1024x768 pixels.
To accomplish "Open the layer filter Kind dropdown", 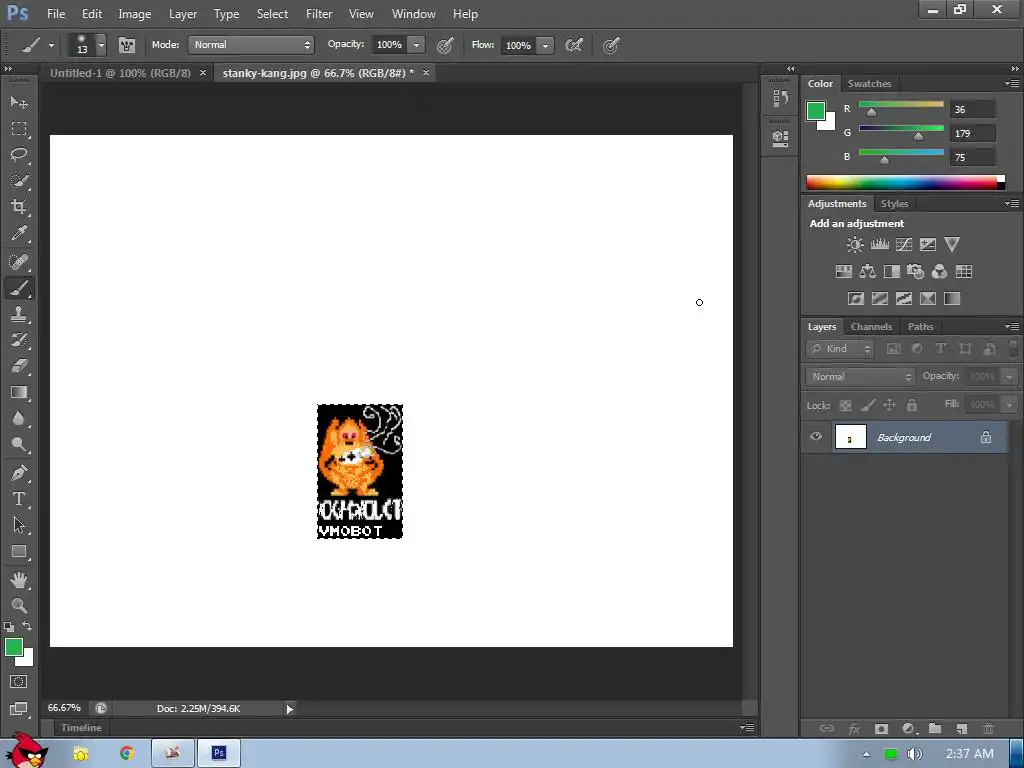I will pos(840,349).
